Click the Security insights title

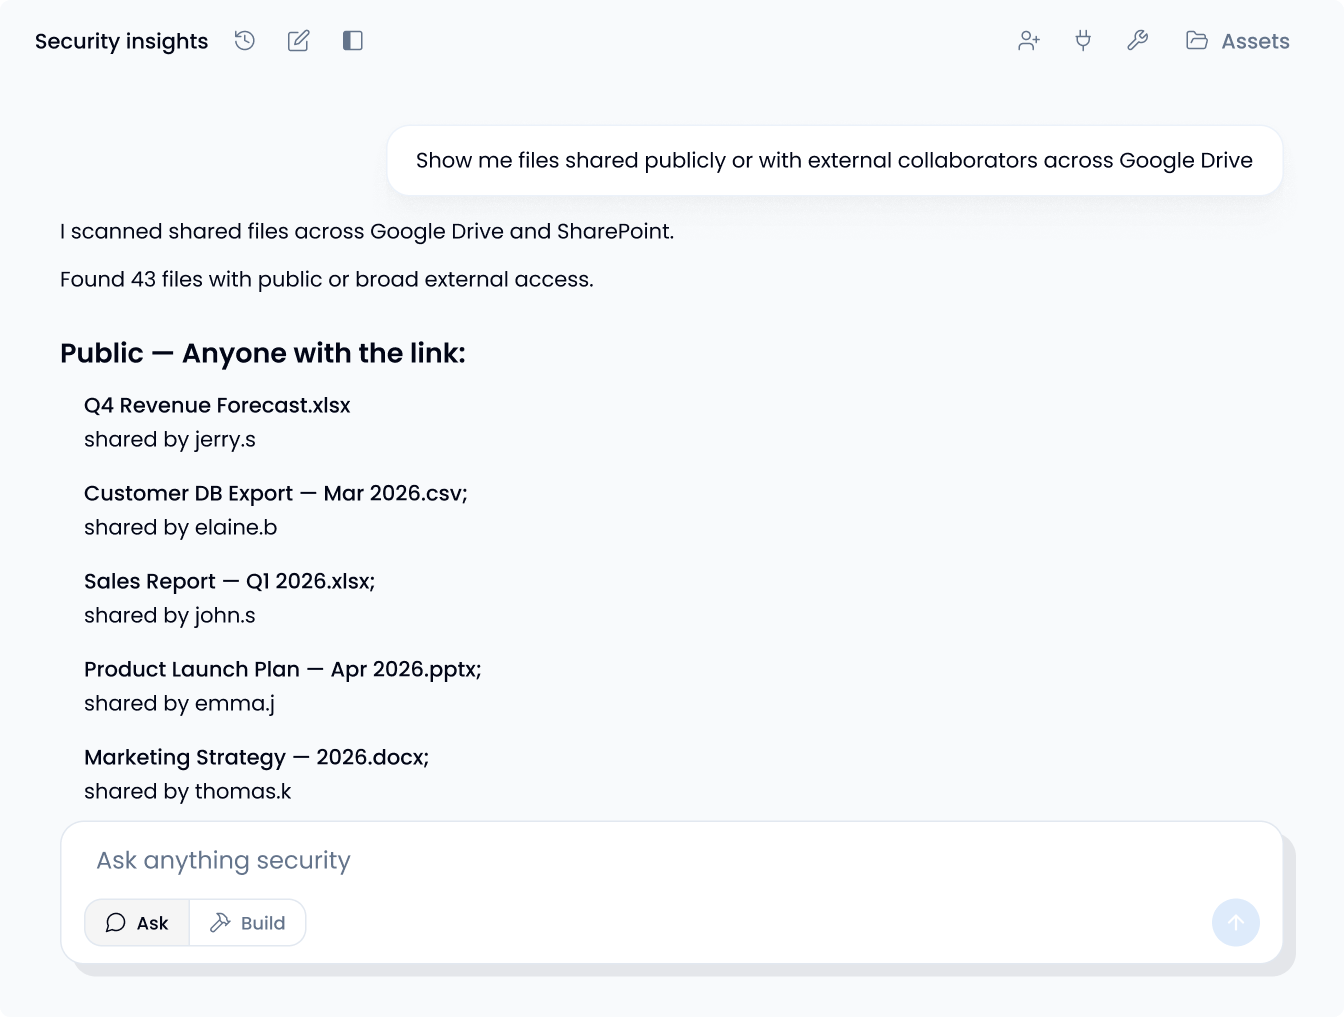click(x=121, y=41)
